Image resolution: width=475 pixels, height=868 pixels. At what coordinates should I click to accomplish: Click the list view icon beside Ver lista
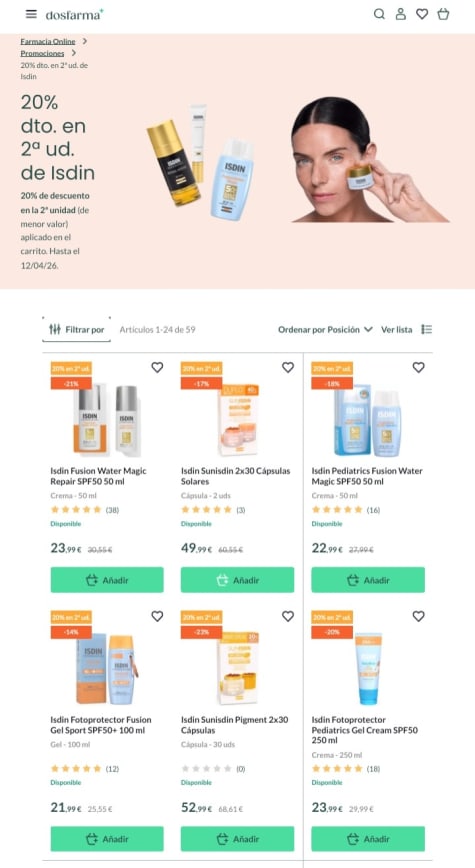426,329
